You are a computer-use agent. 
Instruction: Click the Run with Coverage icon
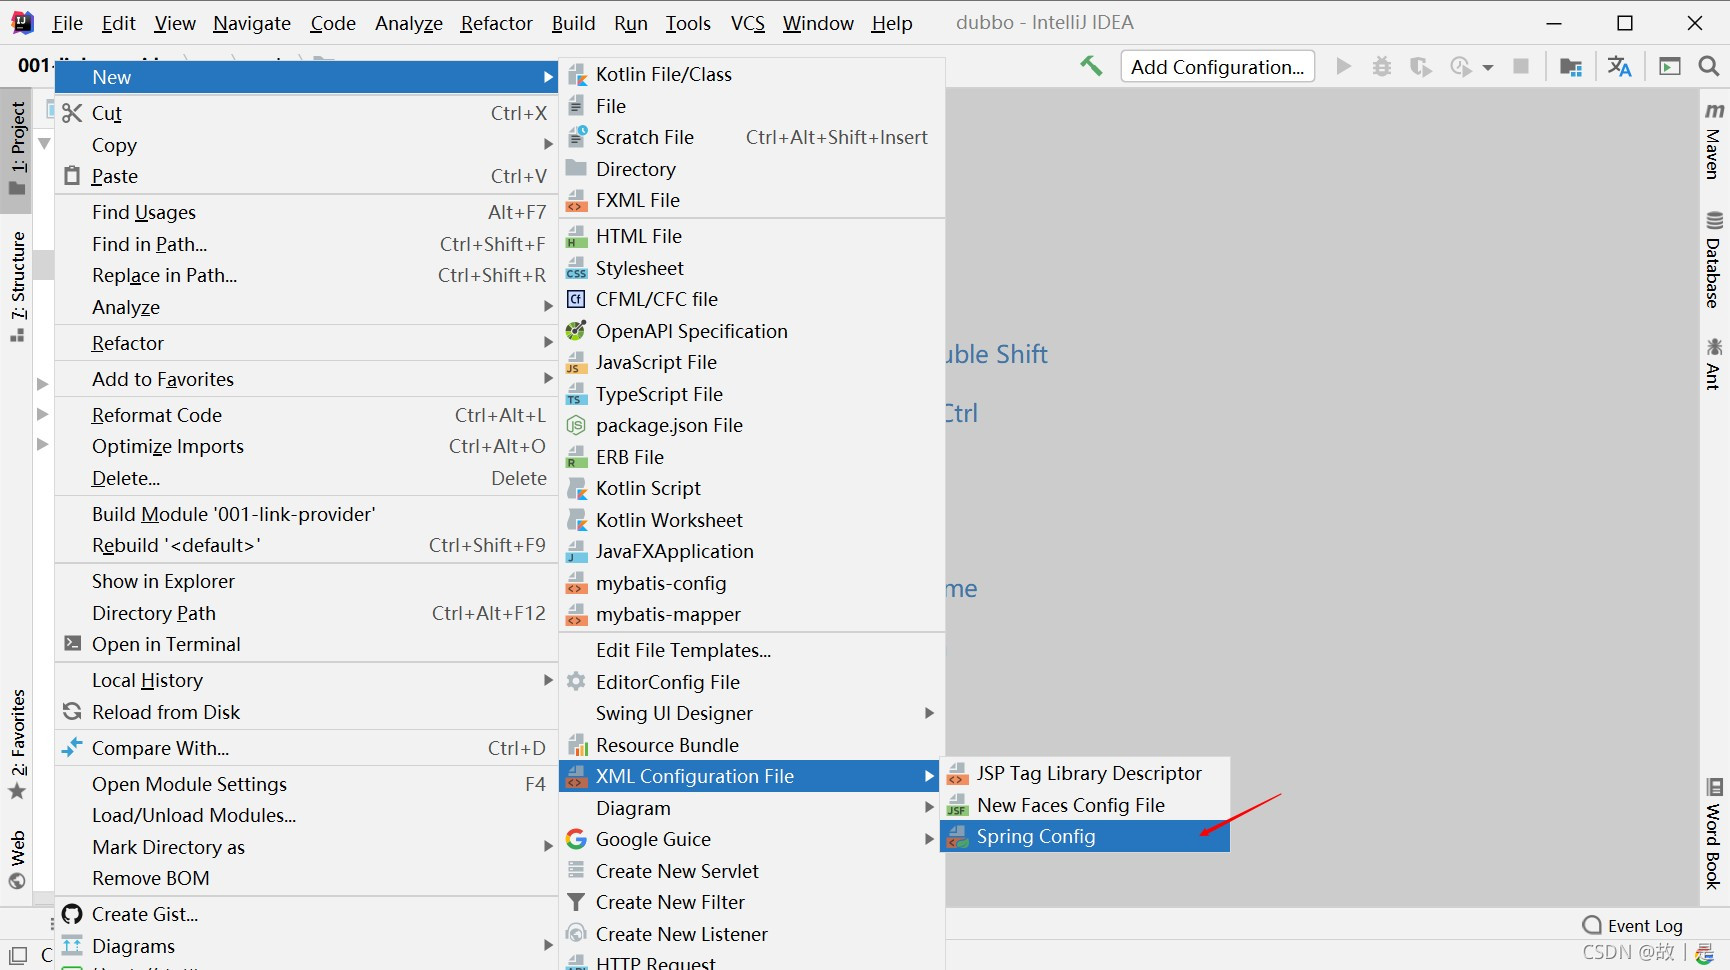[x=1420, y=66]
